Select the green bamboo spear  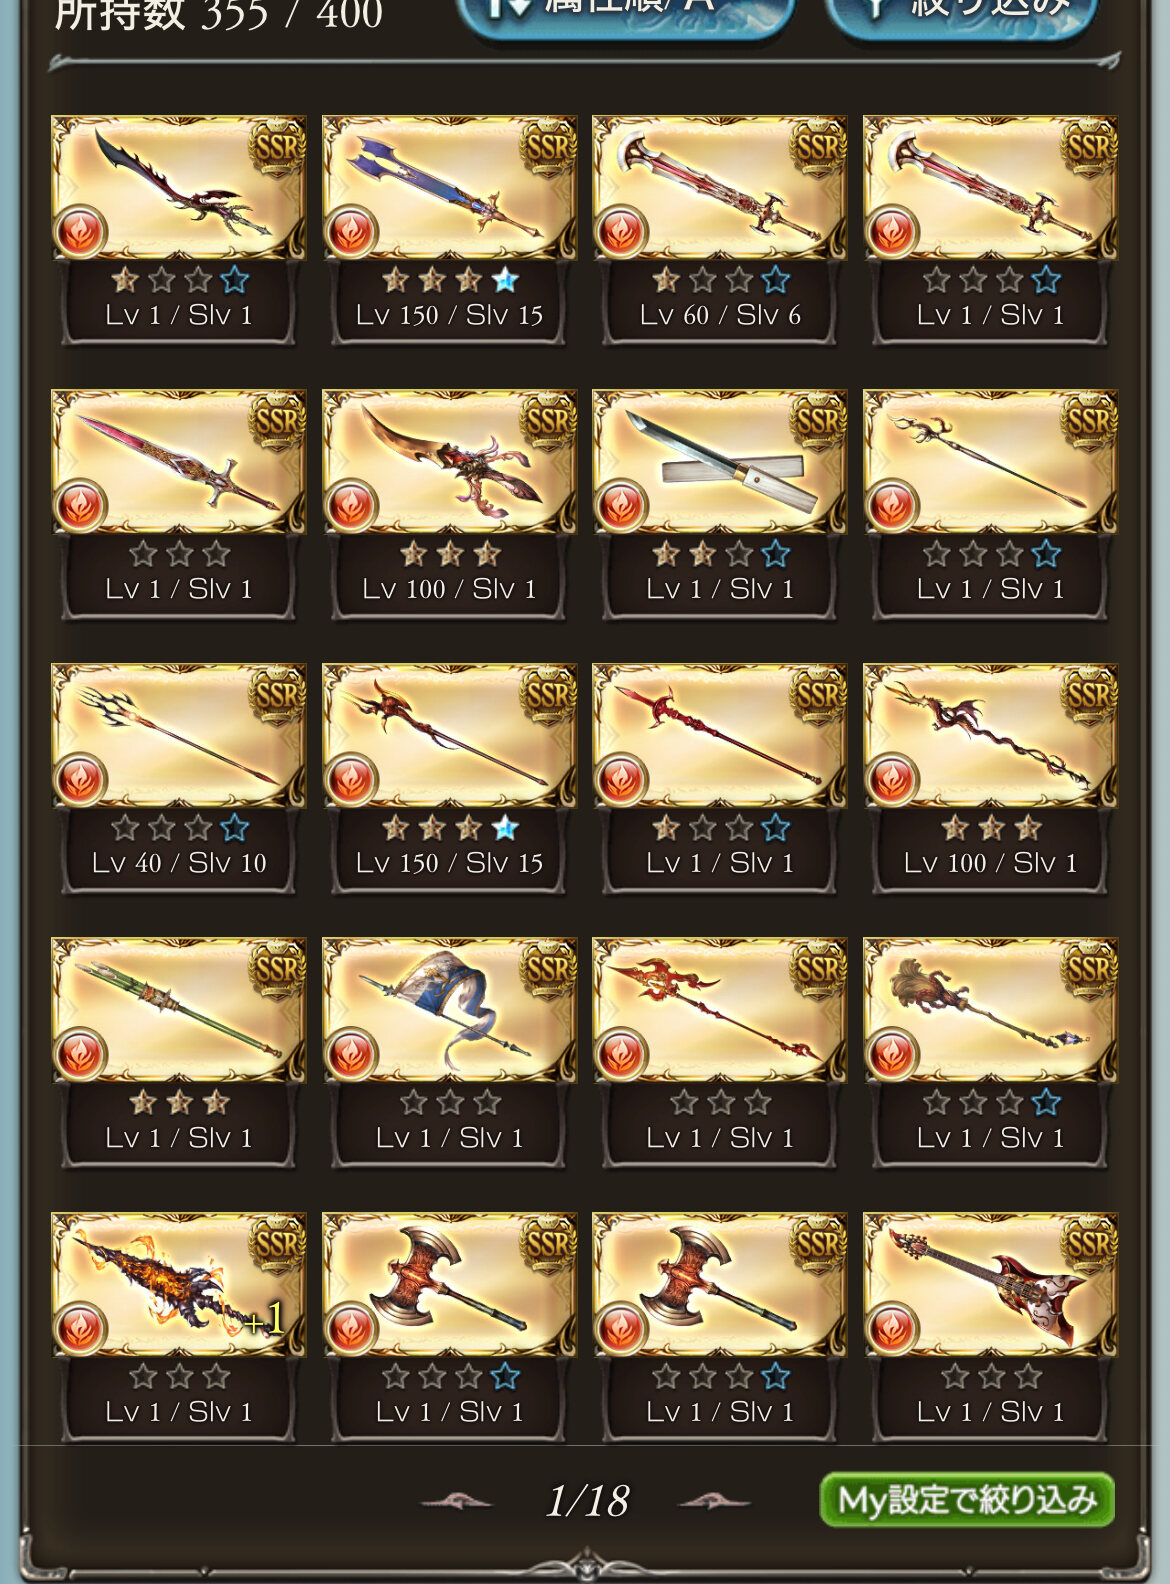pos(179,1053)
